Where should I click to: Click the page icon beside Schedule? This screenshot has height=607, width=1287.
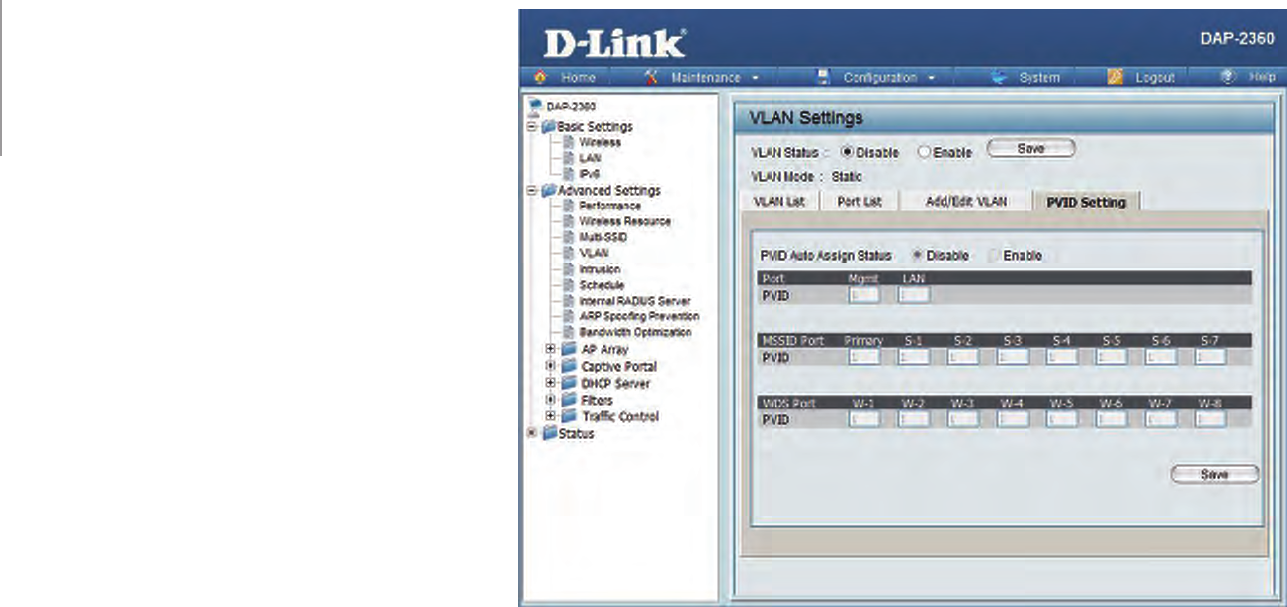[570, 285]
